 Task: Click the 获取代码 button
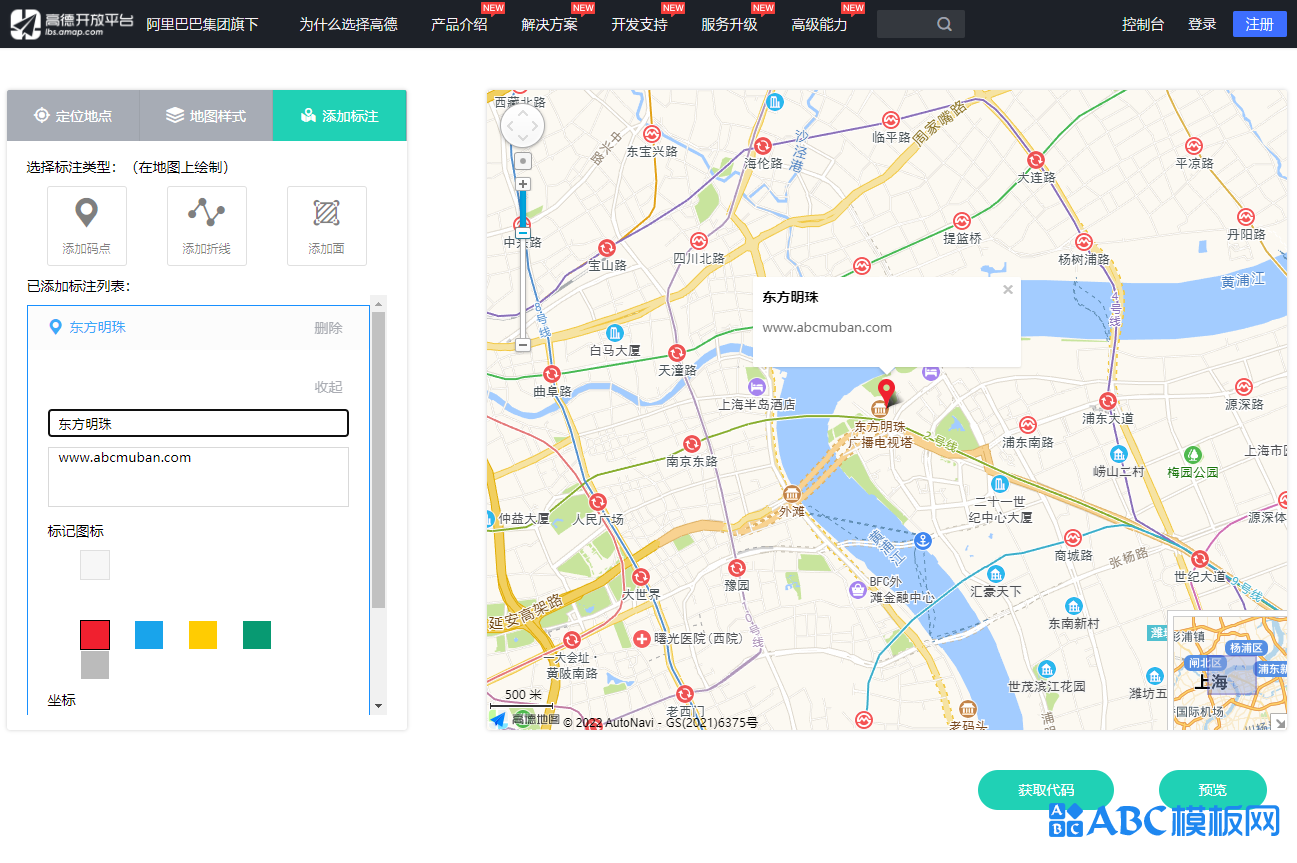tap(1046, 790)
